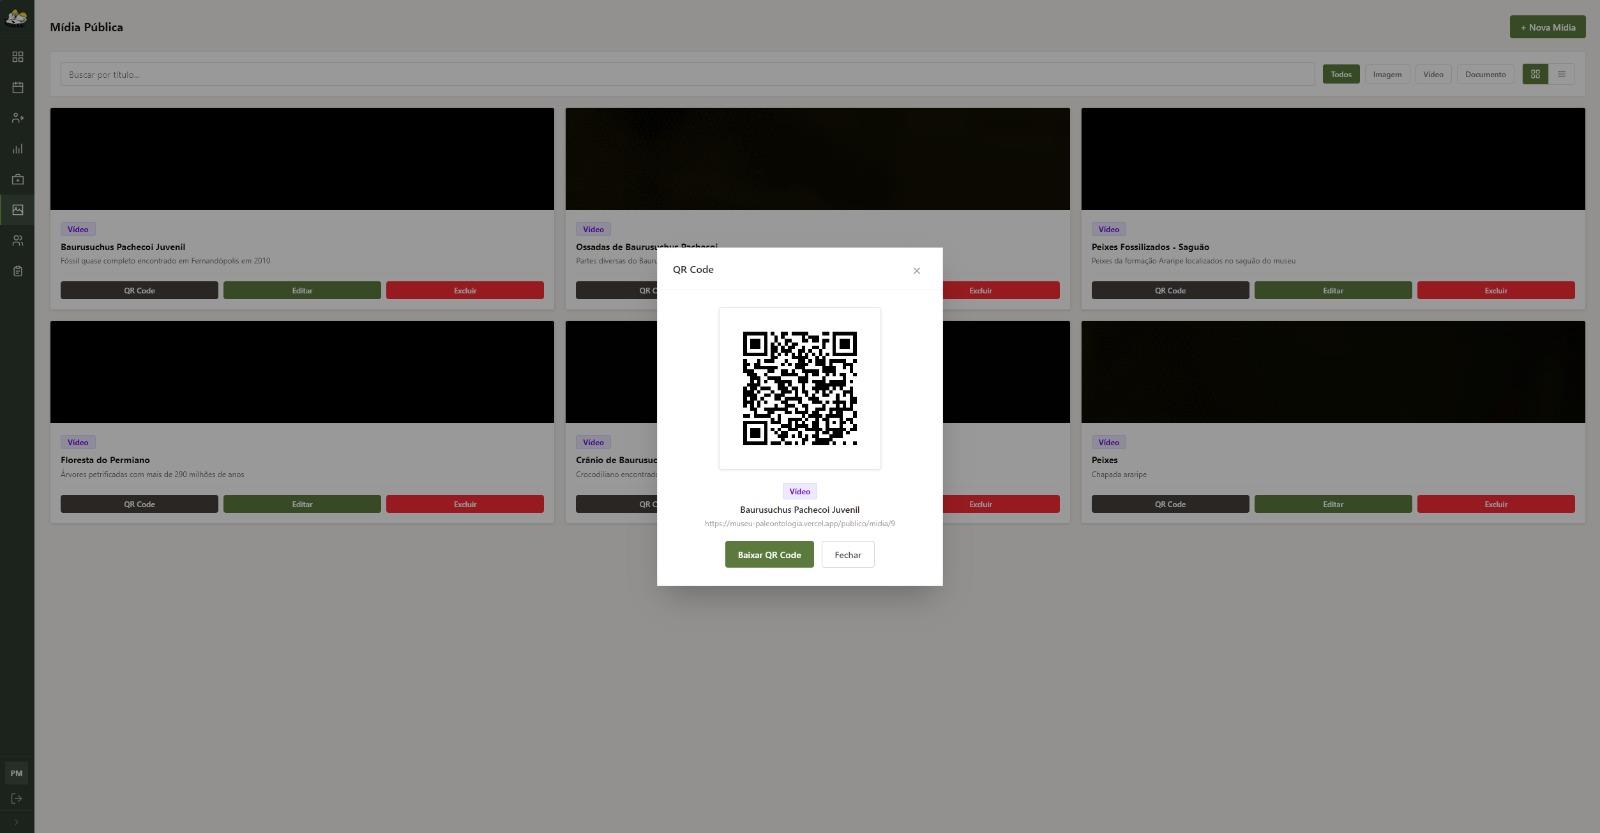The width and height of the screenshot is (1600, 833).
Task: Open the briefcase icon in sidebar
Action: [17, 180]
